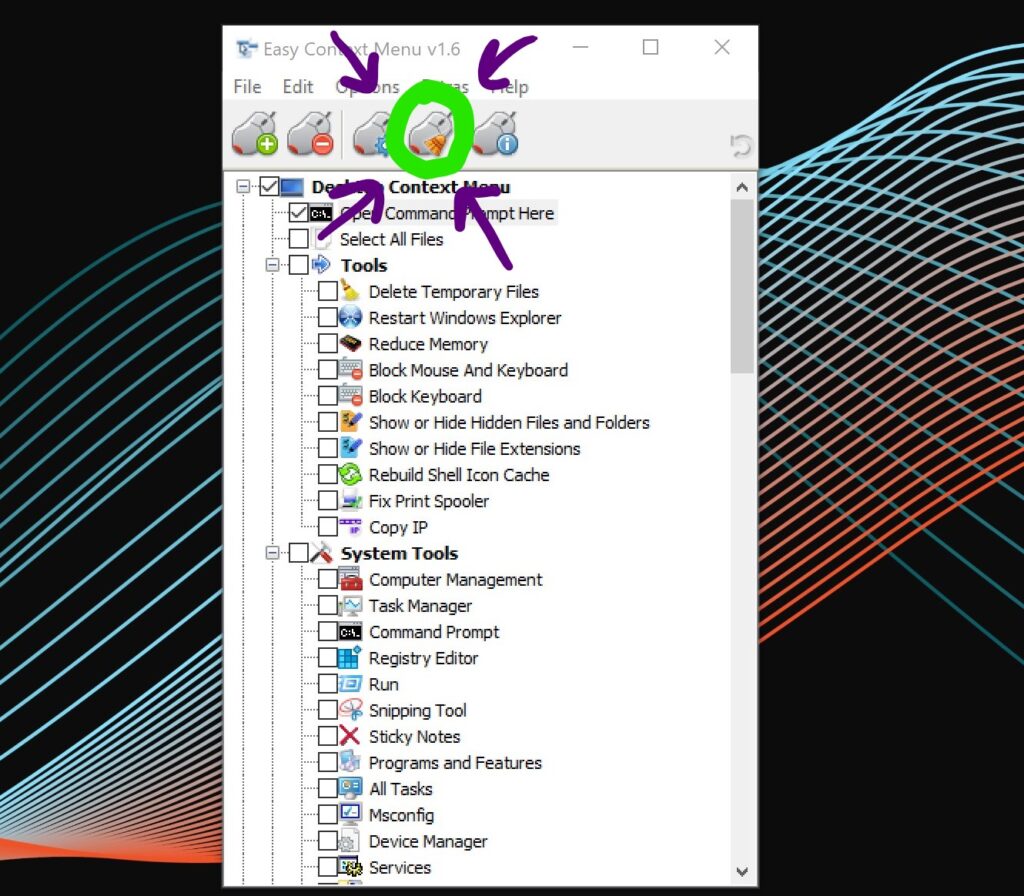
Task: Check the Sticky Notes checkbox
Action: click(328, 736)
